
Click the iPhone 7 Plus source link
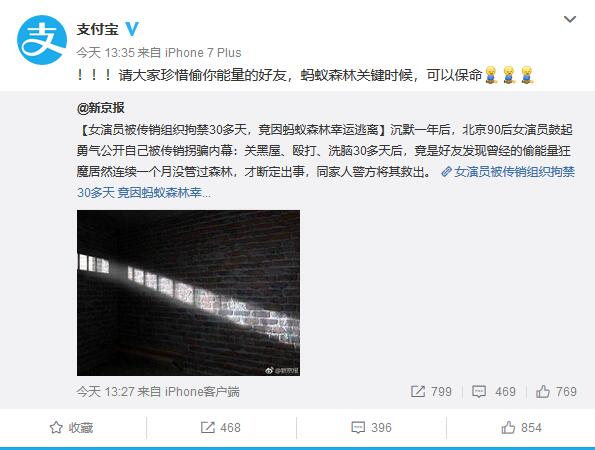point(203,53)
